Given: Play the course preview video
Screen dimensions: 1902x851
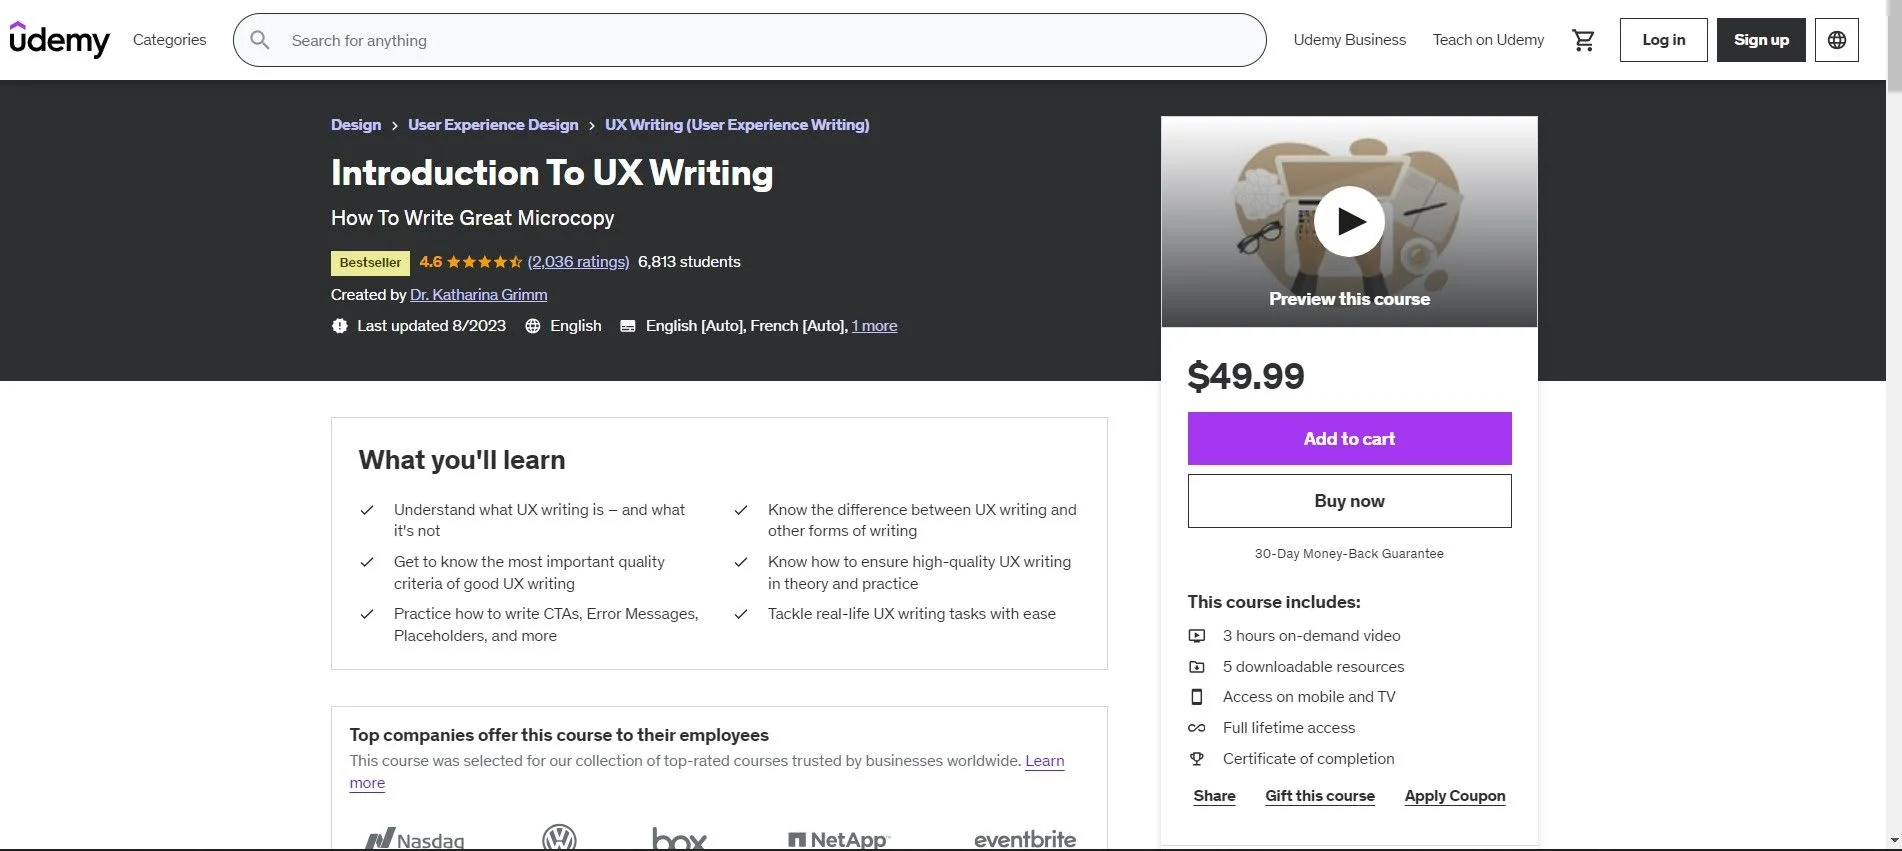Looking at the screenshot, I should pos(1348,221).
